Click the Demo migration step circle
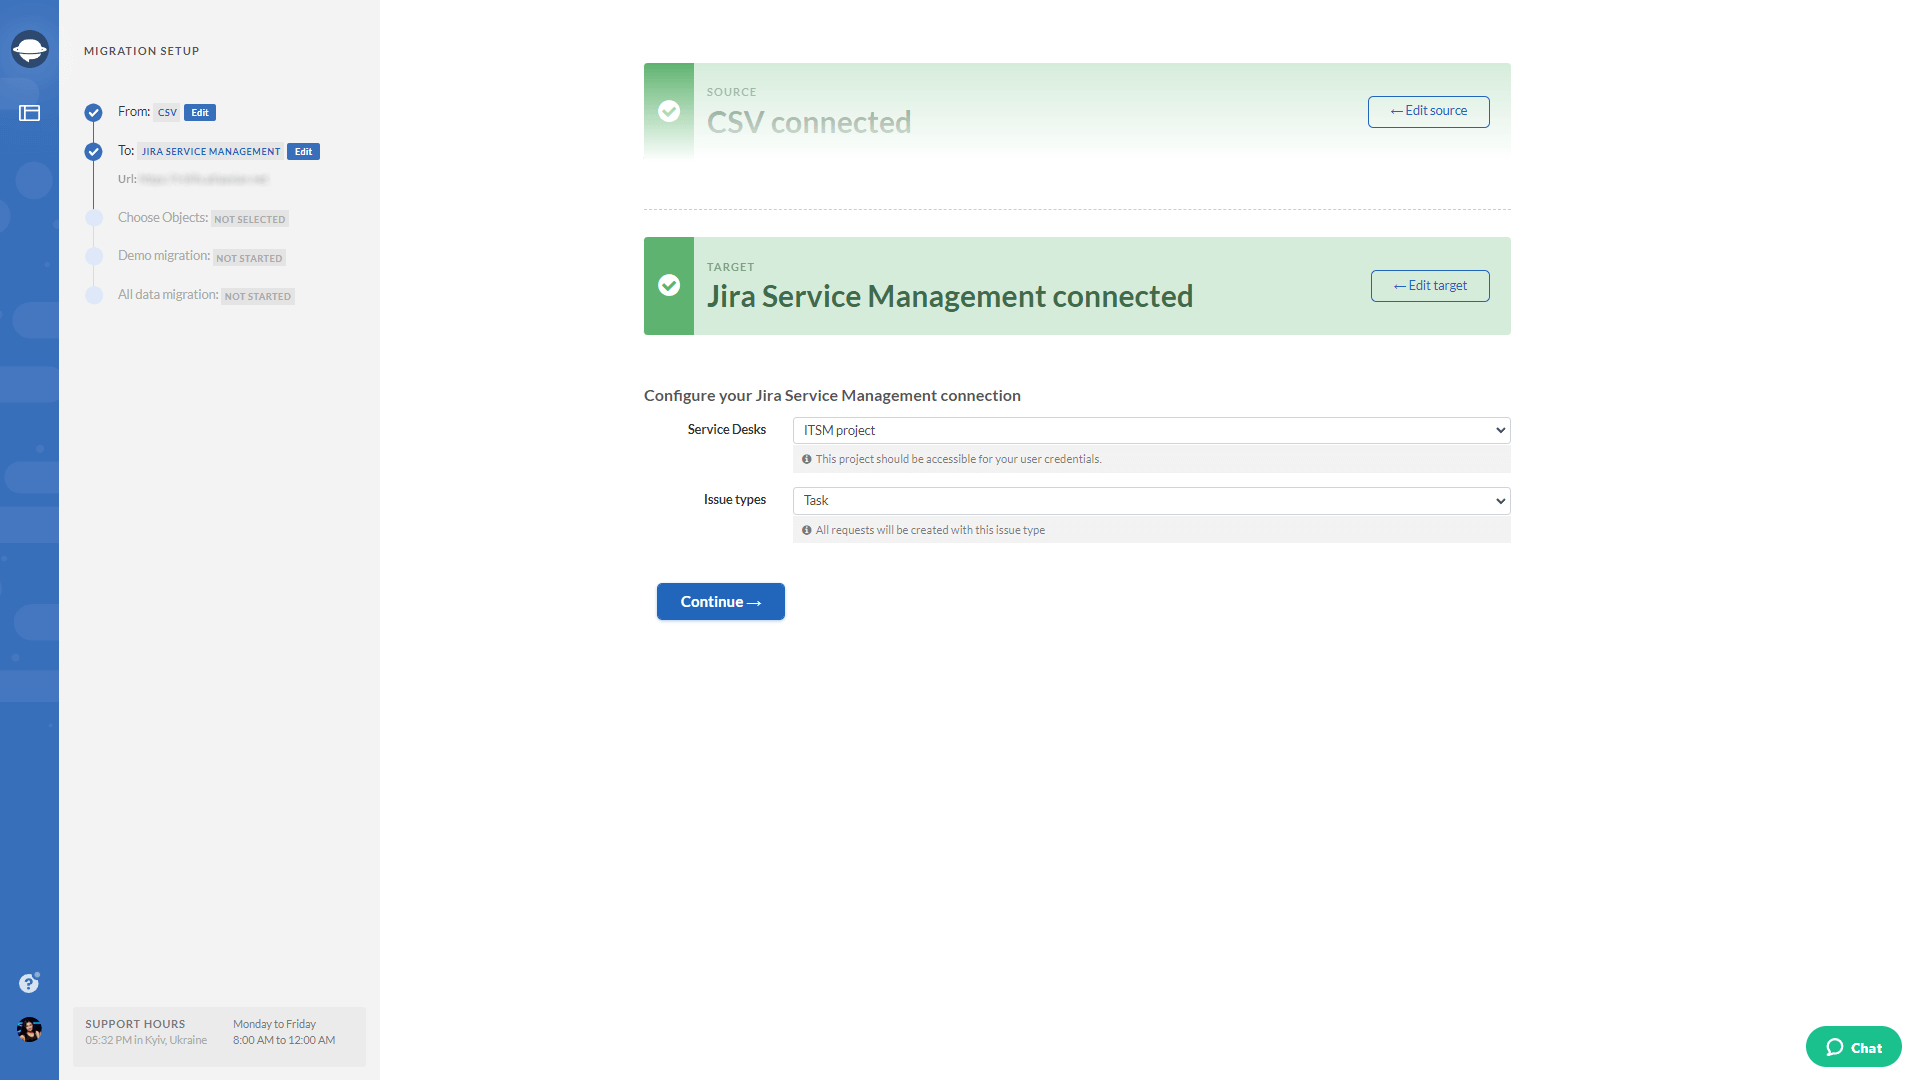The image size is (1920, 1080). 94,257
